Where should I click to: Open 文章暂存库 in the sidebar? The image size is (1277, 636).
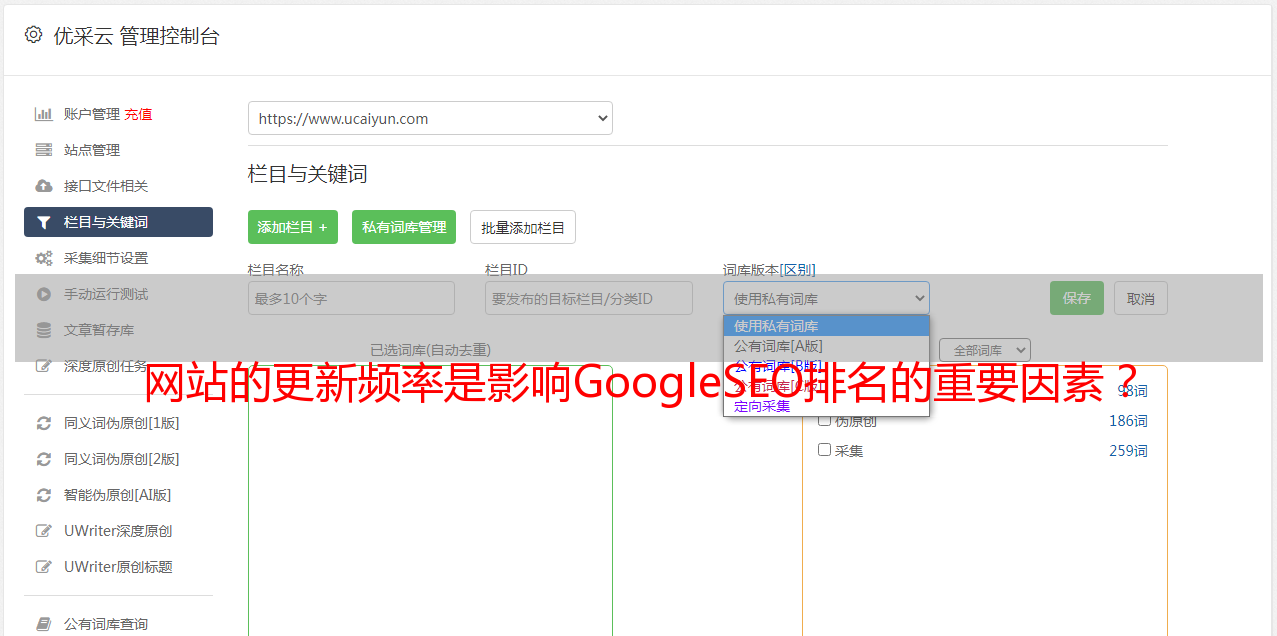pos(99,330)
